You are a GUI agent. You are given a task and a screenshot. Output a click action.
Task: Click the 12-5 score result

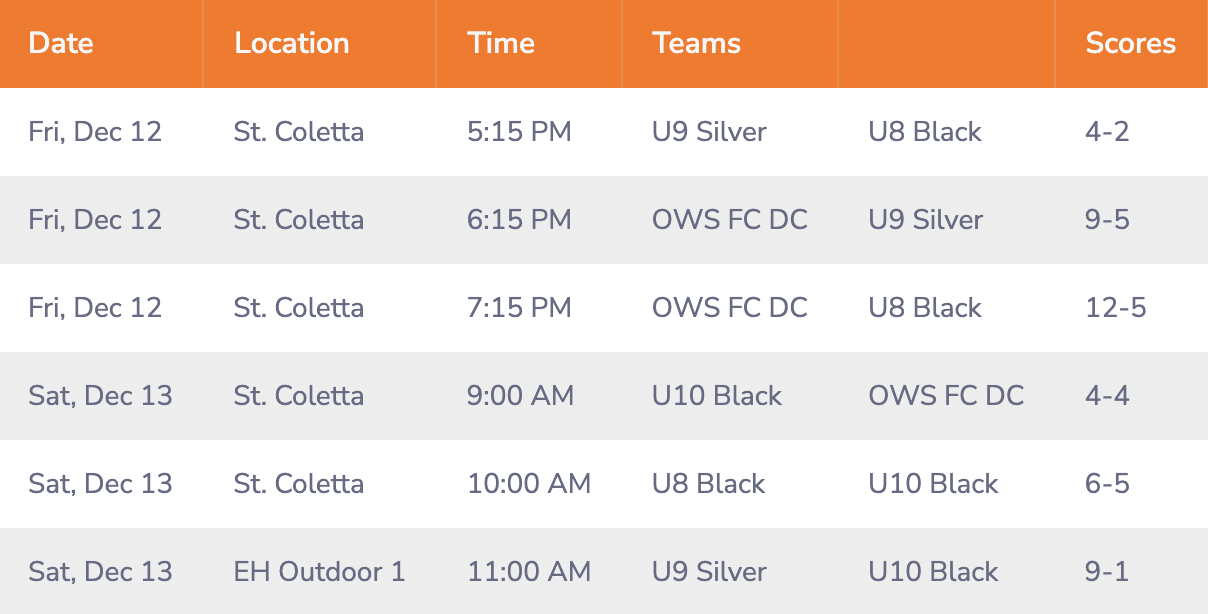click(x=1116, y=308)
